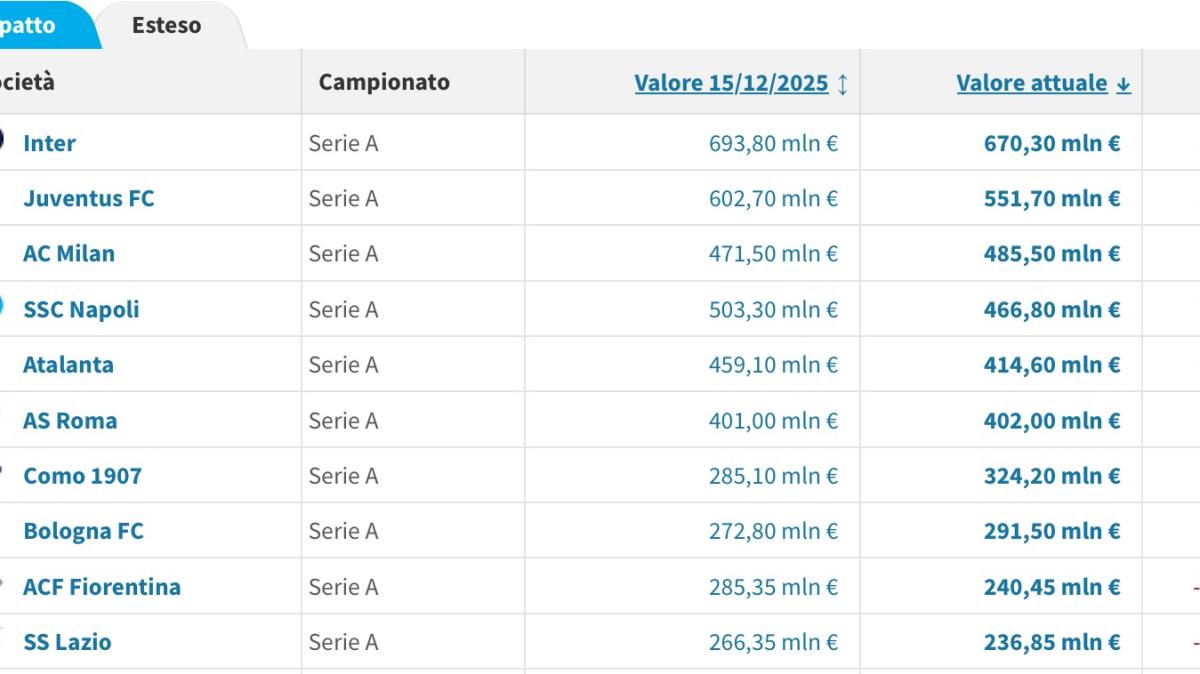This screenshot has width=1200, height=674.
Task: Switch back to the Compatto tab
Action: click(x=30, y=25)
